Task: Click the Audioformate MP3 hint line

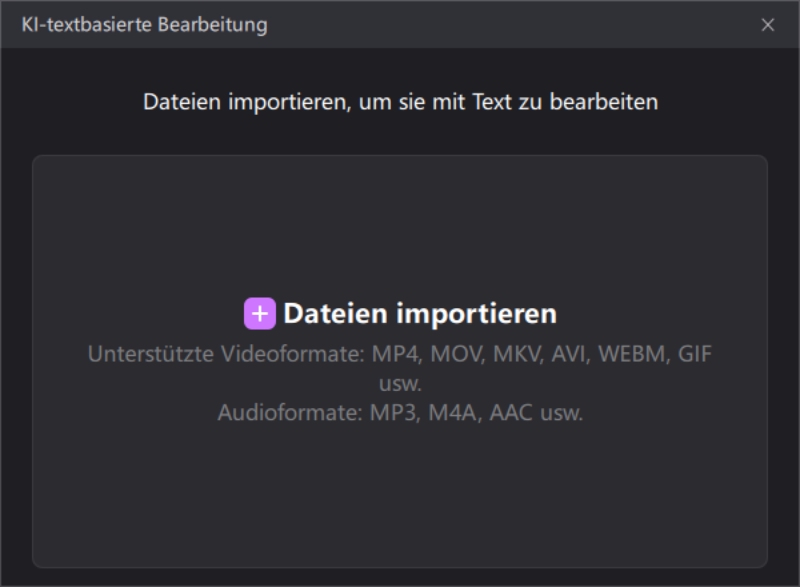Action: 400,404
